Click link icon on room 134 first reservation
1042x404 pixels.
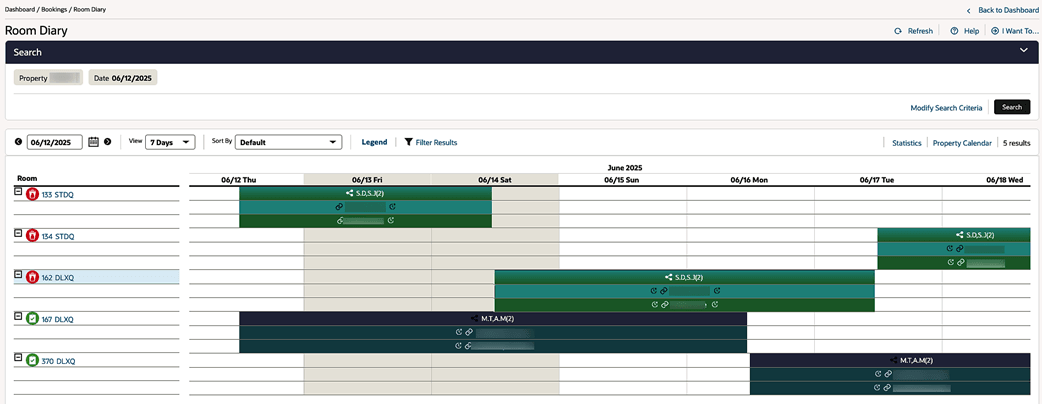pos(960,249)
